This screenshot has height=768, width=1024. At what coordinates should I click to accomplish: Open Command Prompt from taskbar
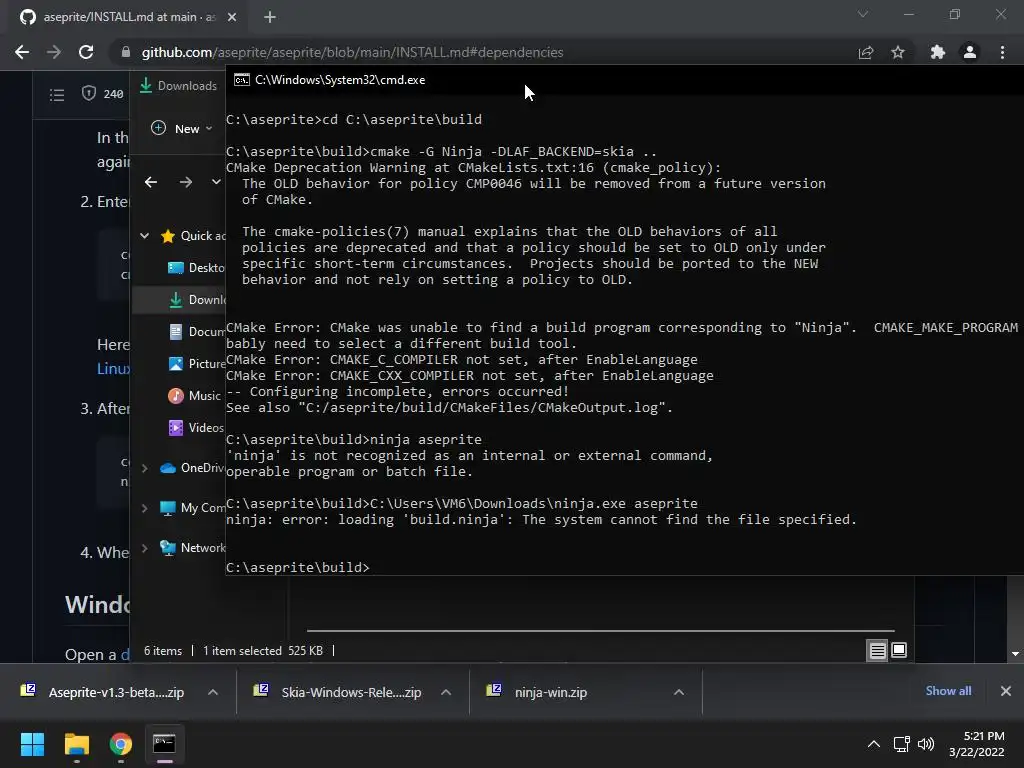[165, 744]
